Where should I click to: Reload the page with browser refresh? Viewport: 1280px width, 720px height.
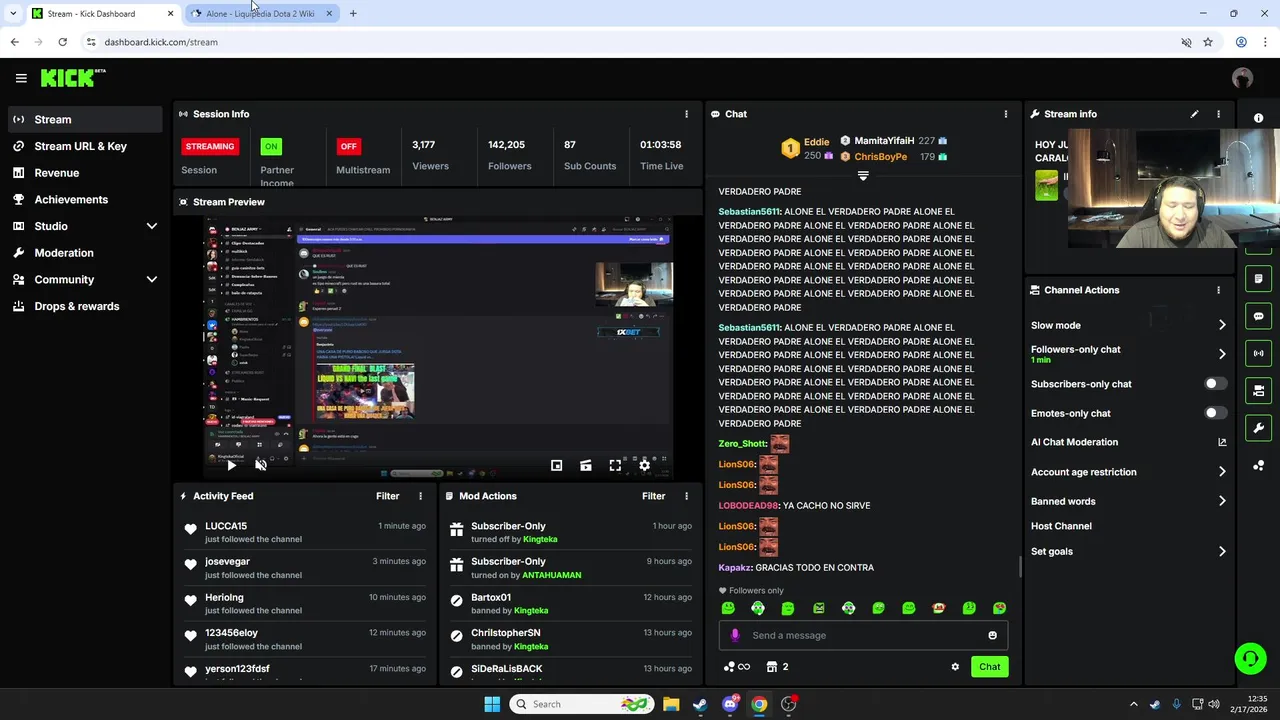62,42
